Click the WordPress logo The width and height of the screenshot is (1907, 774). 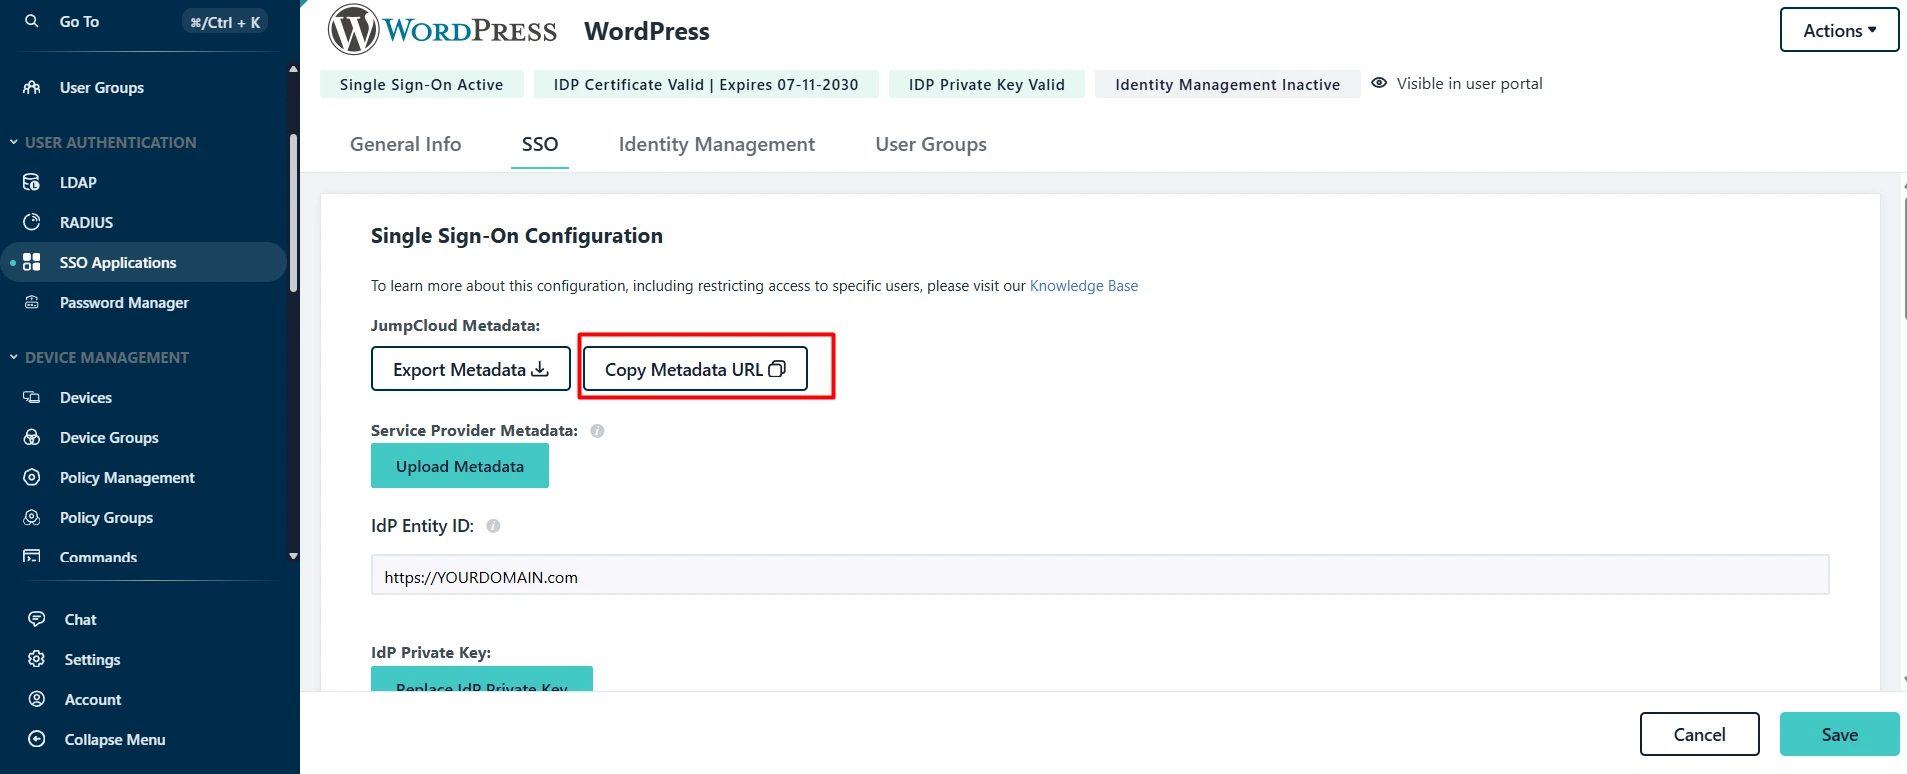(x=442, y=30)
